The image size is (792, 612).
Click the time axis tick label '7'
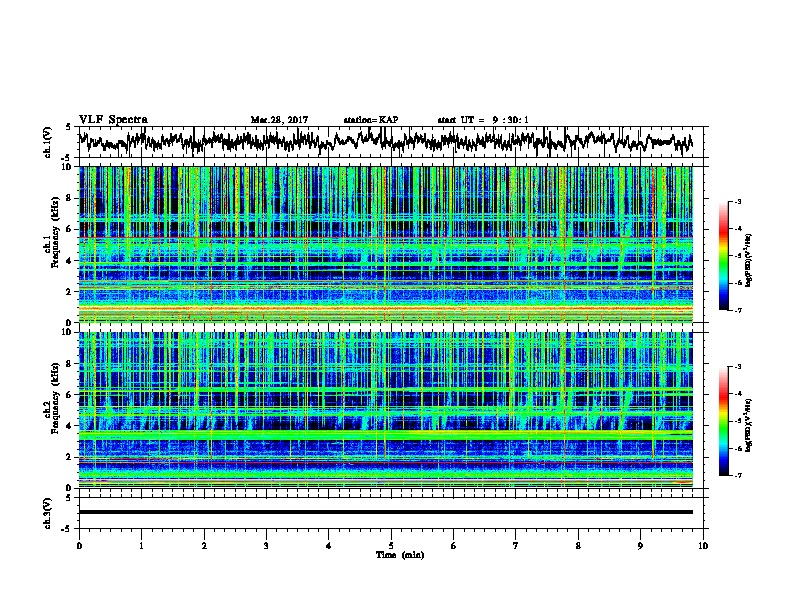516,546
